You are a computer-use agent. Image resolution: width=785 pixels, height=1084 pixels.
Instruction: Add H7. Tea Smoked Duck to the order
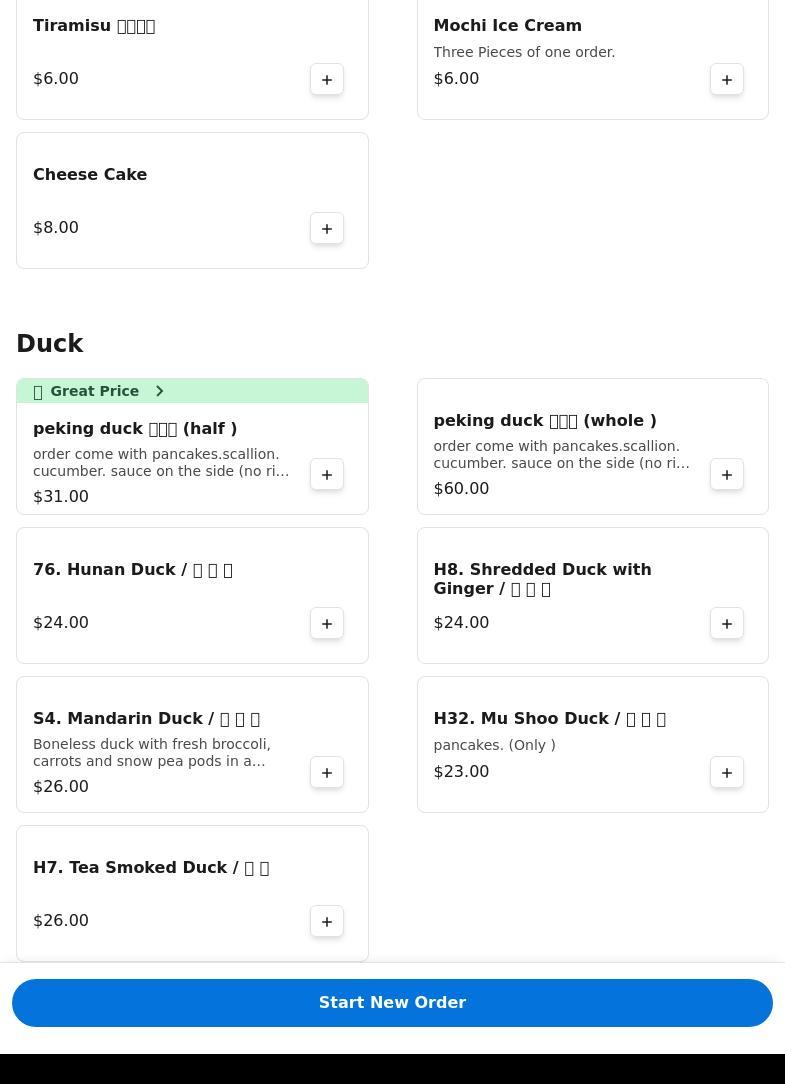click(x=327, y=921)
